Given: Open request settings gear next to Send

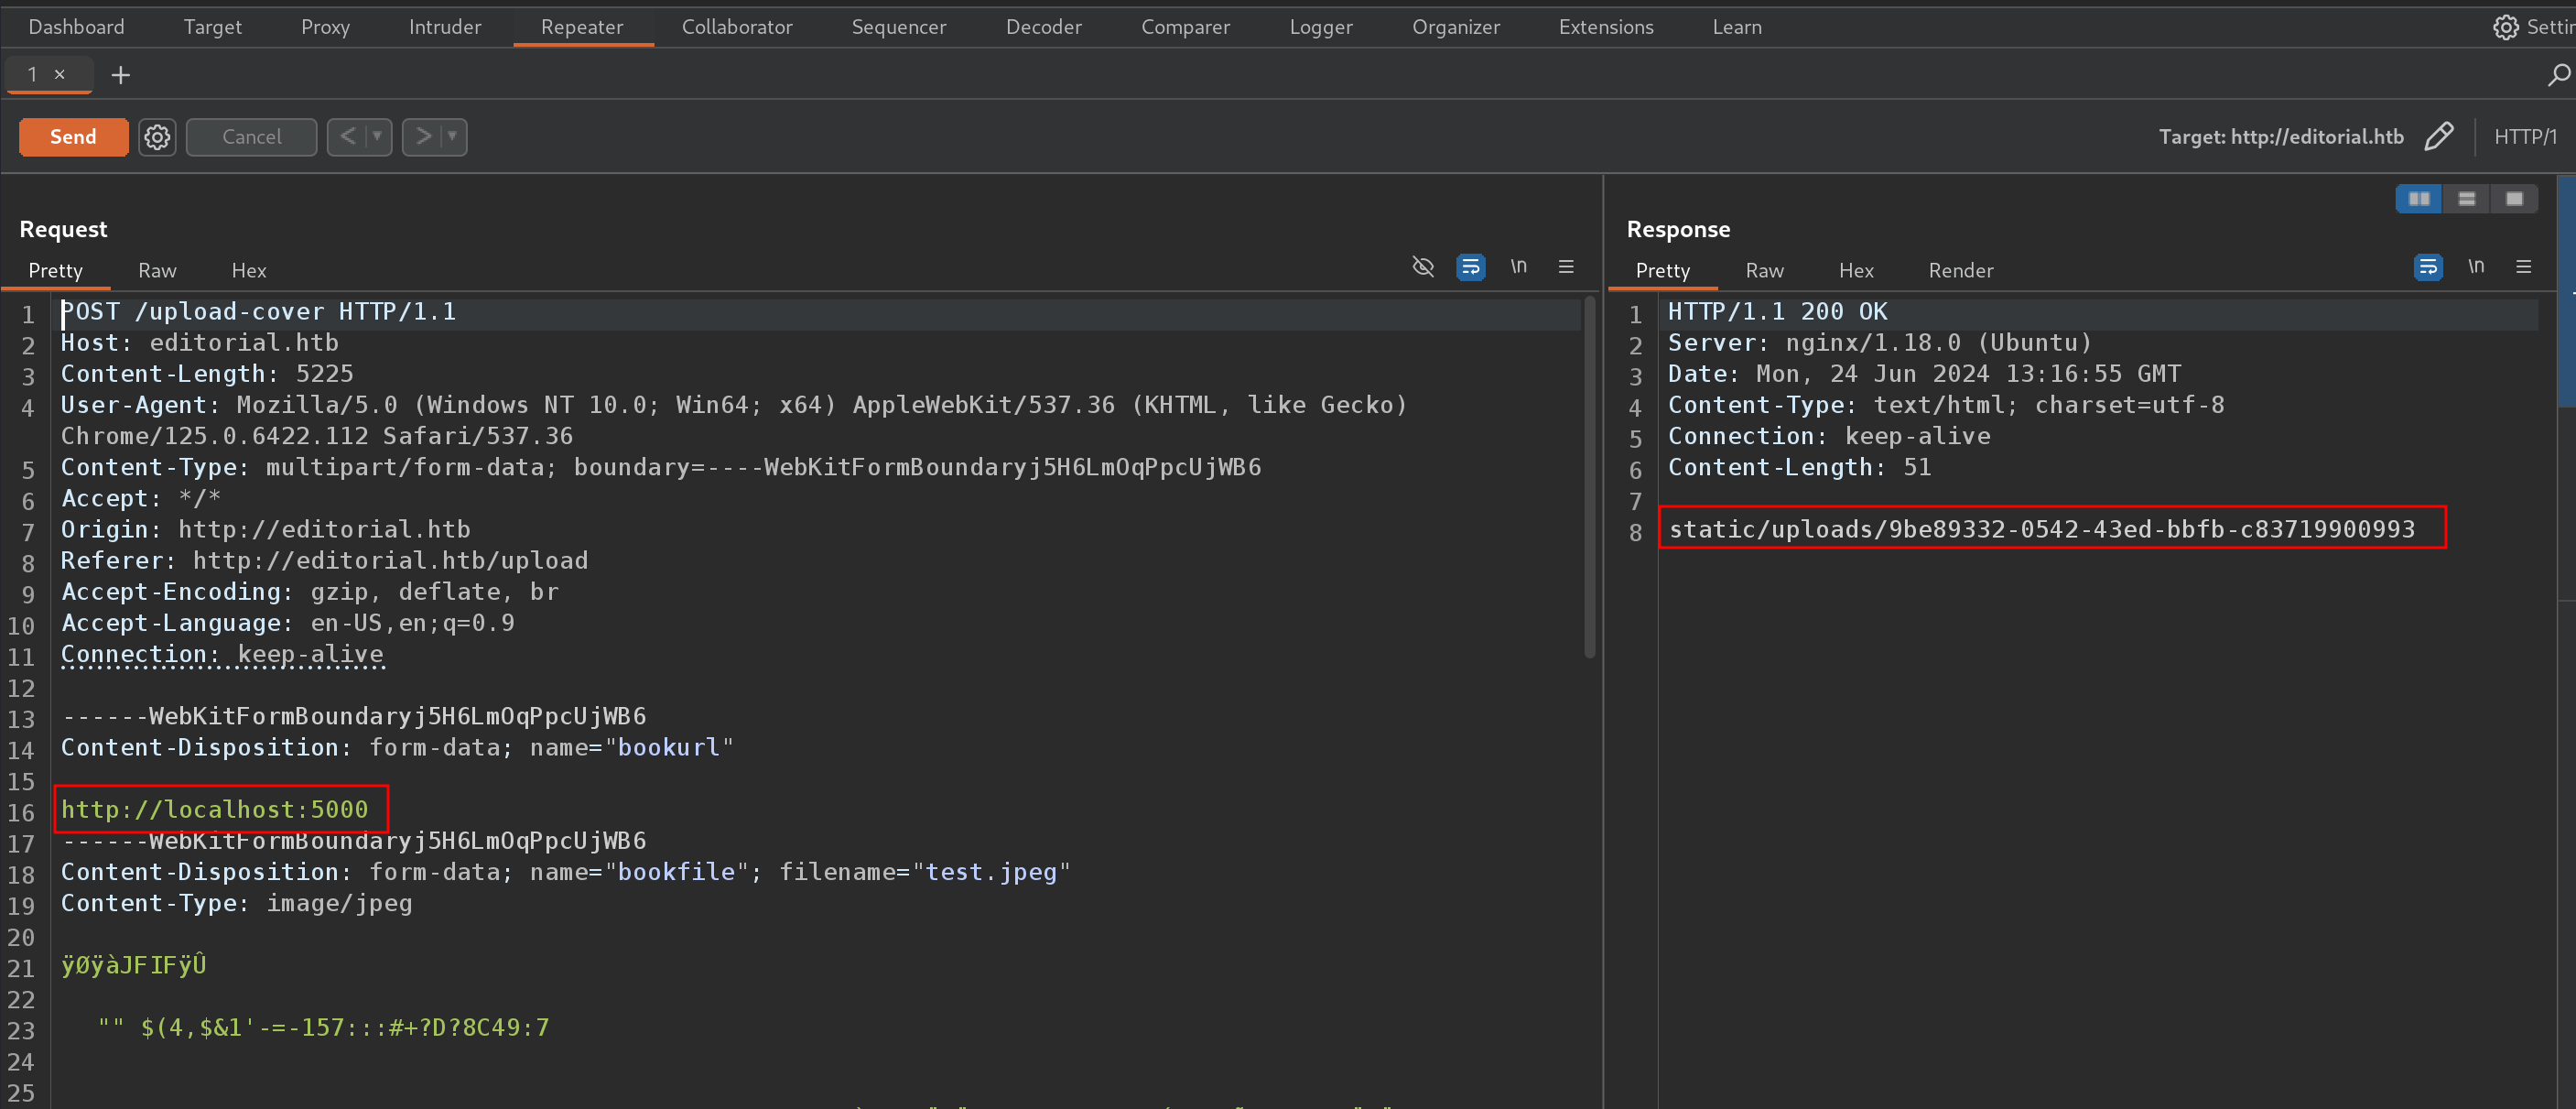Looking at the screenshot, I should pyautogui.click(x=157, y=137).
